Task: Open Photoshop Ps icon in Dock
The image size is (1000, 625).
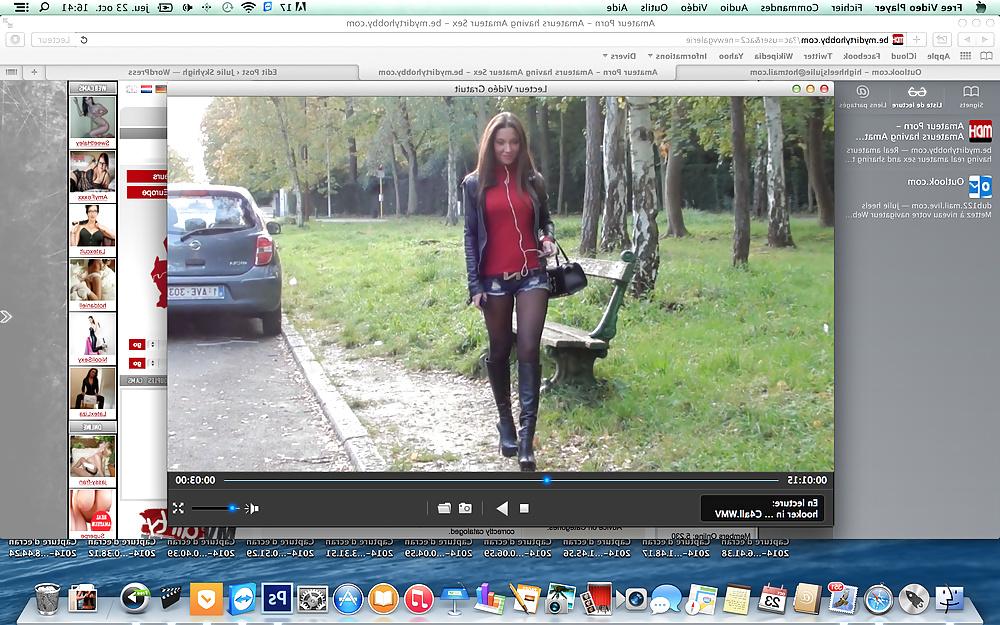Action: (x=277, y=598)
